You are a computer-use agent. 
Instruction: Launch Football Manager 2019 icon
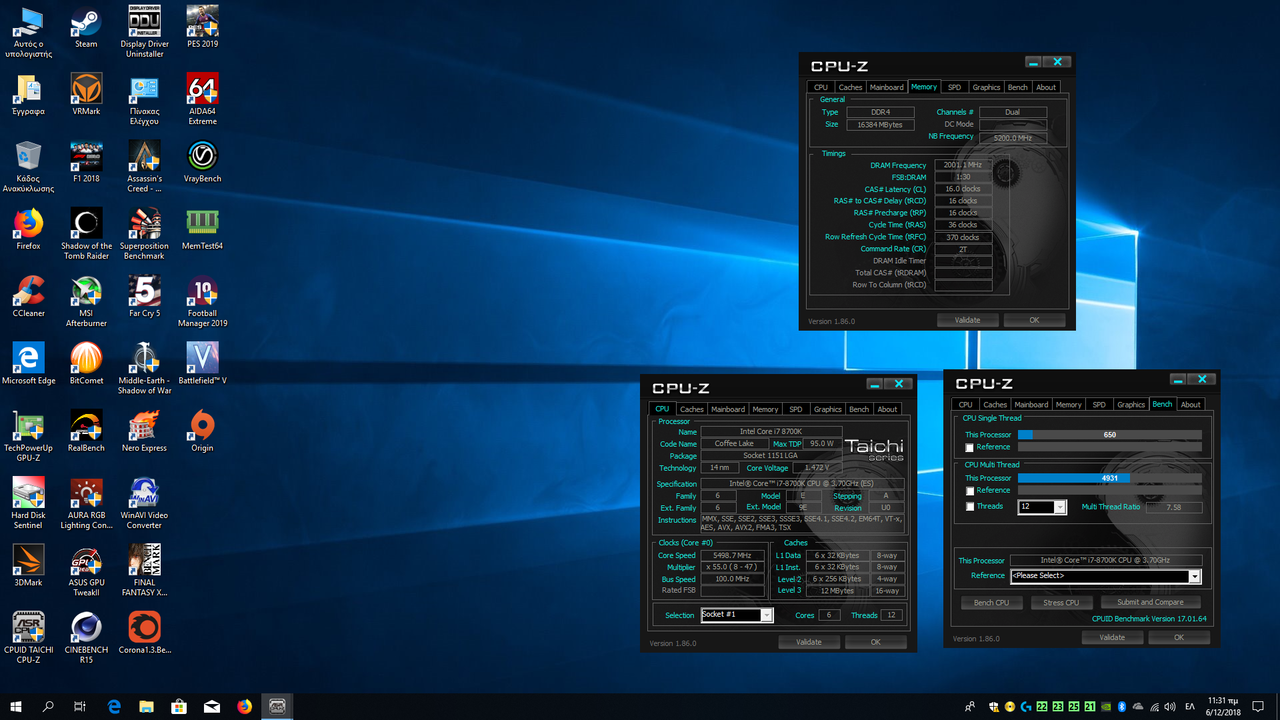(202, 300)
